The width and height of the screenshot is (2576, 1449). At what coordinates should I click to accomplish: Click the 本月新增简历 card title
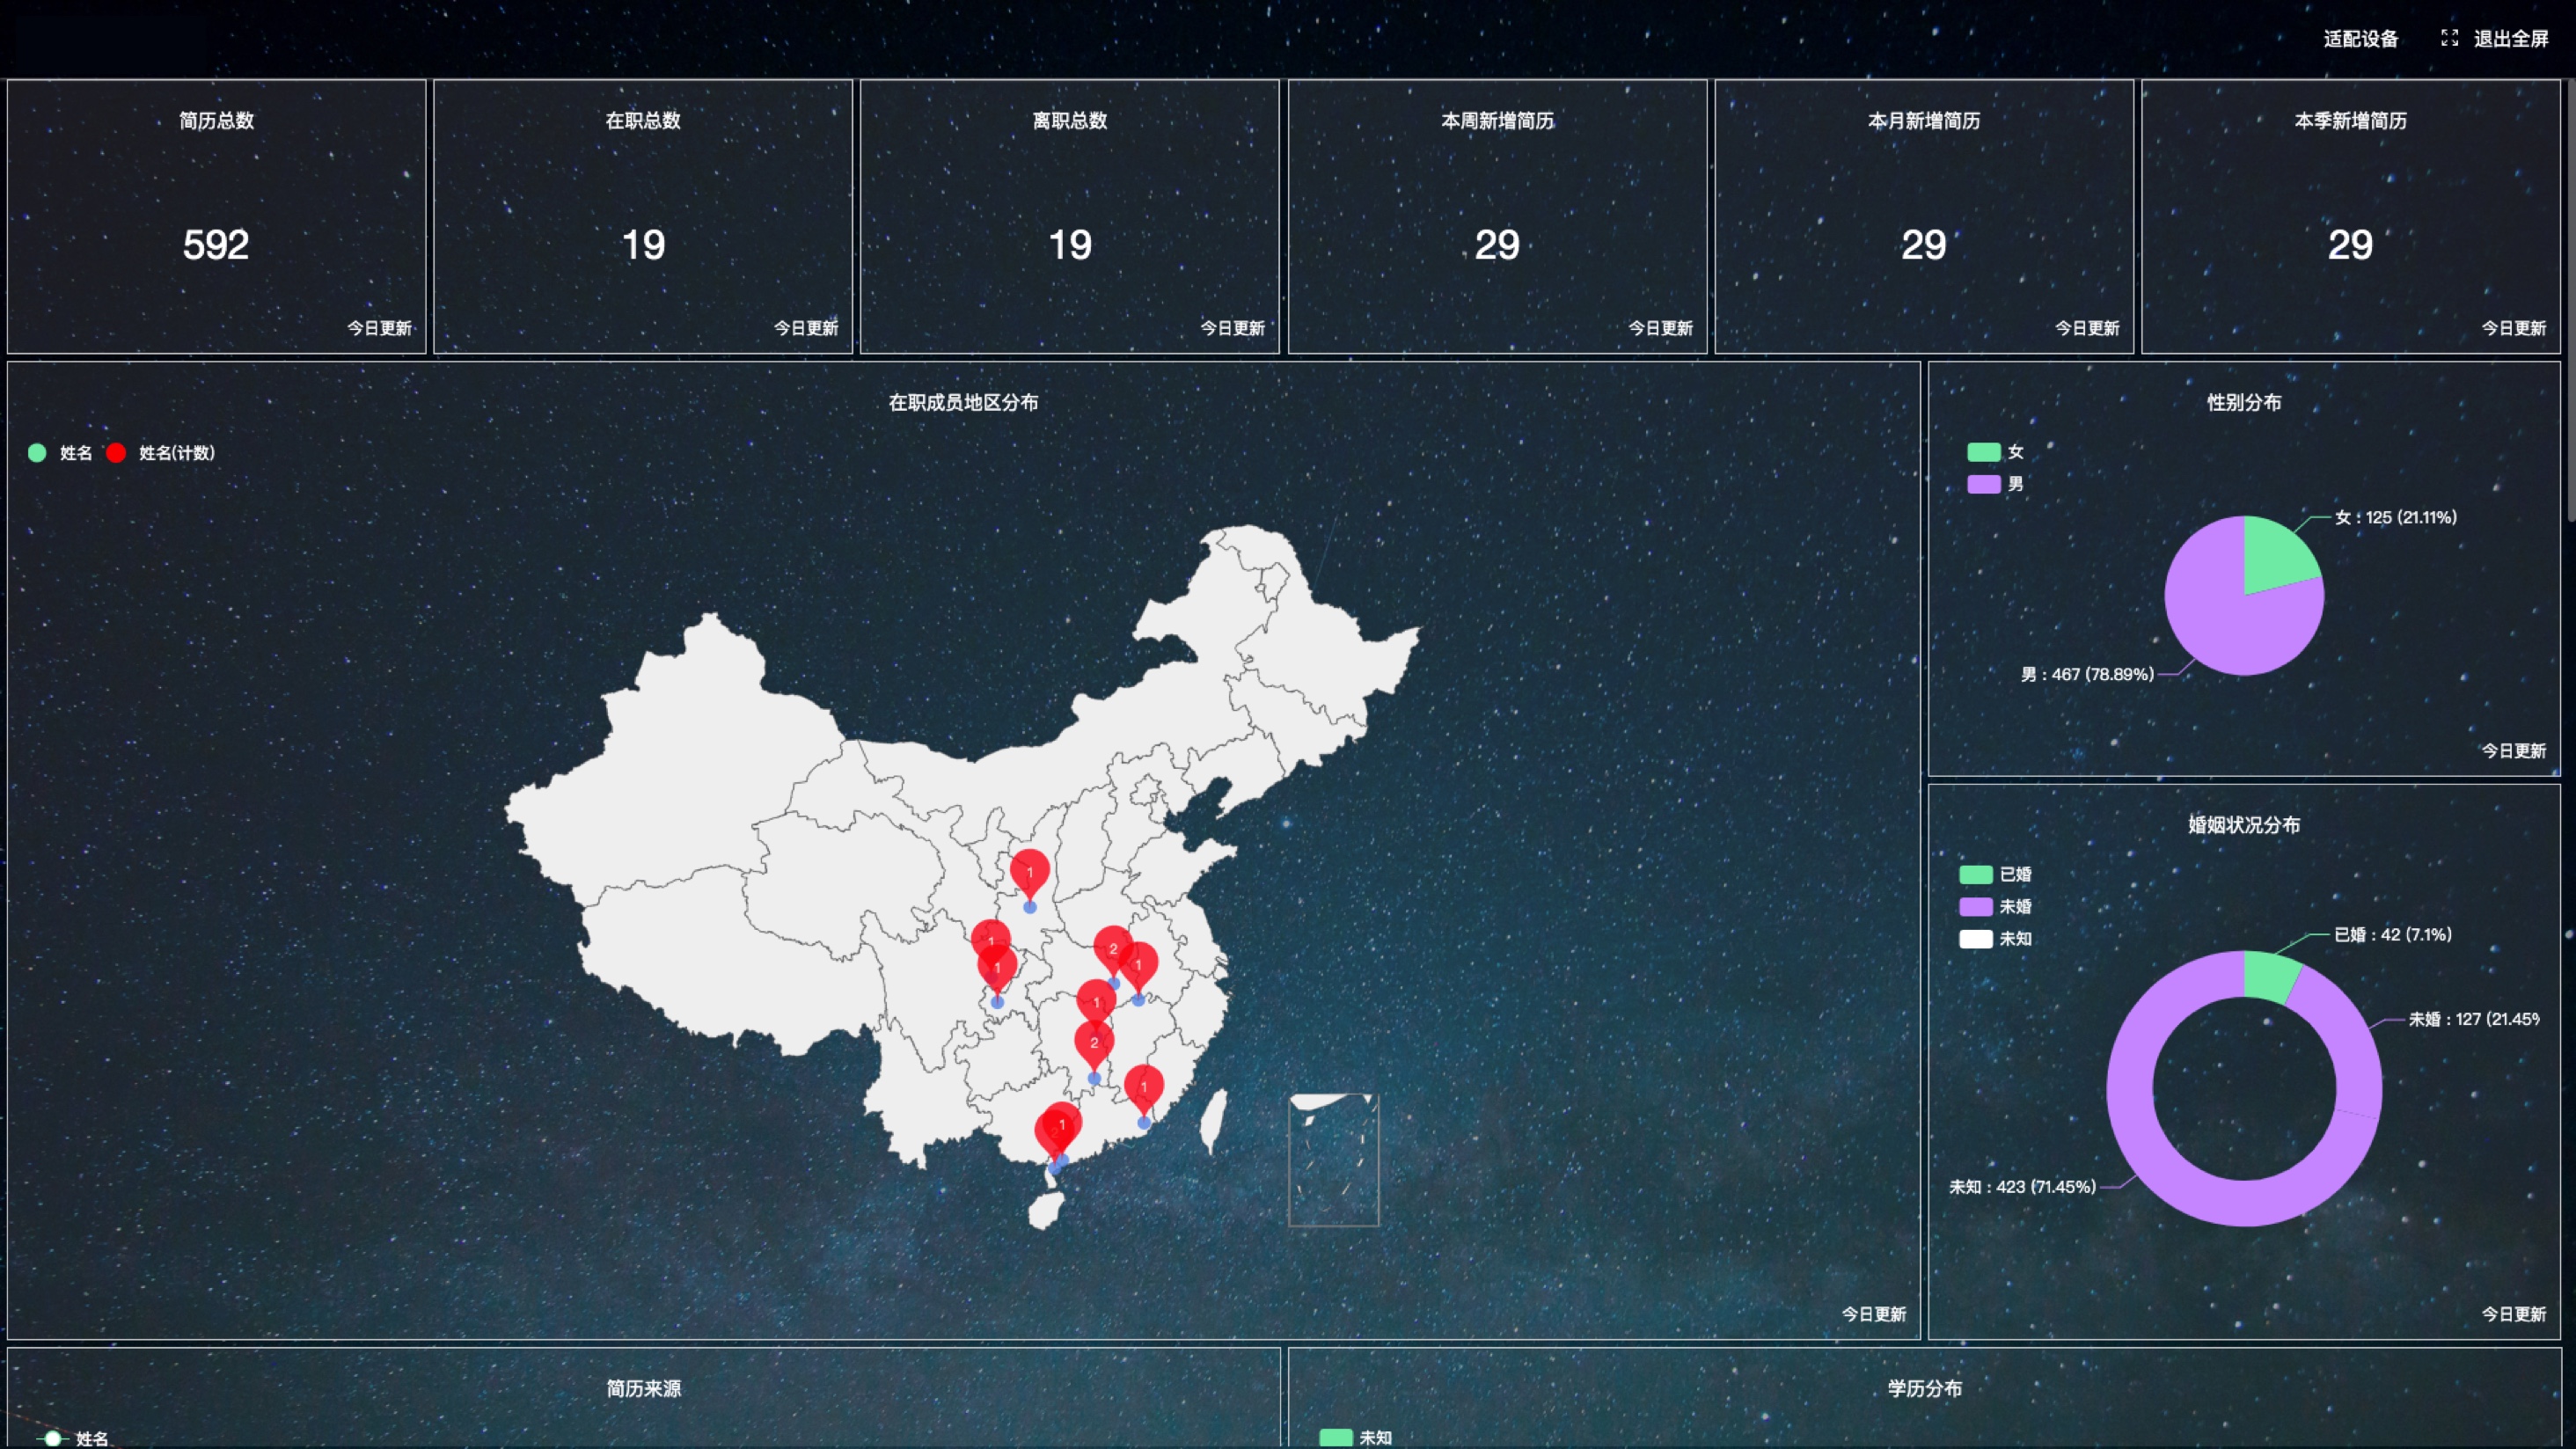click(x=1924, y=120)
